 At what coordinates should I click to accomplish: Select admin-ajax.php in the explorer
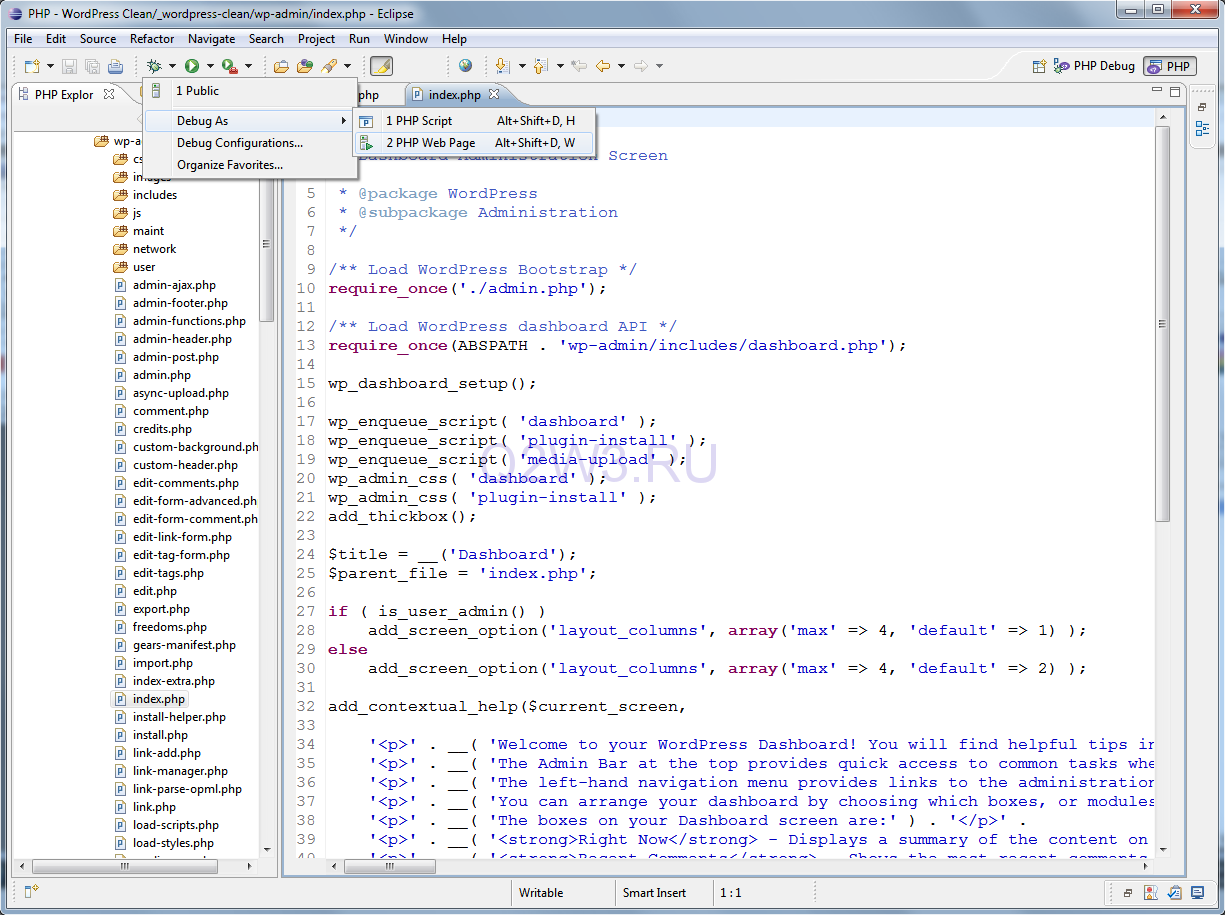(x=174, y=285)
